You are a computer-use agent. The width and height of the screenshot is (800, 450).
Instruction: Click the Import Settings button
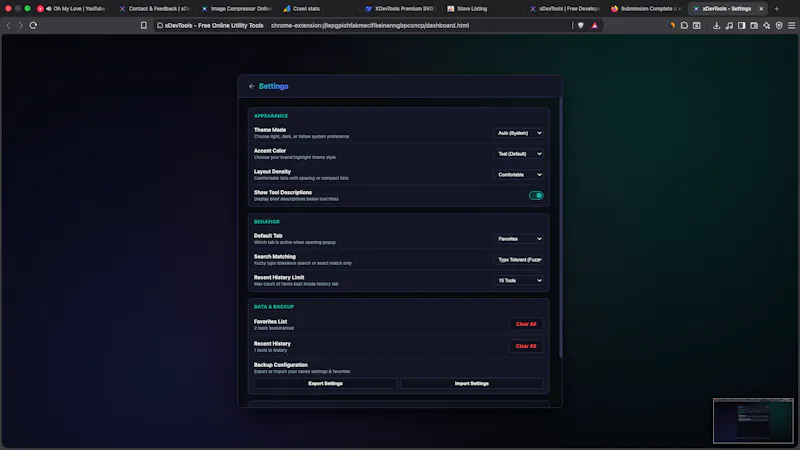coord(471,384)
